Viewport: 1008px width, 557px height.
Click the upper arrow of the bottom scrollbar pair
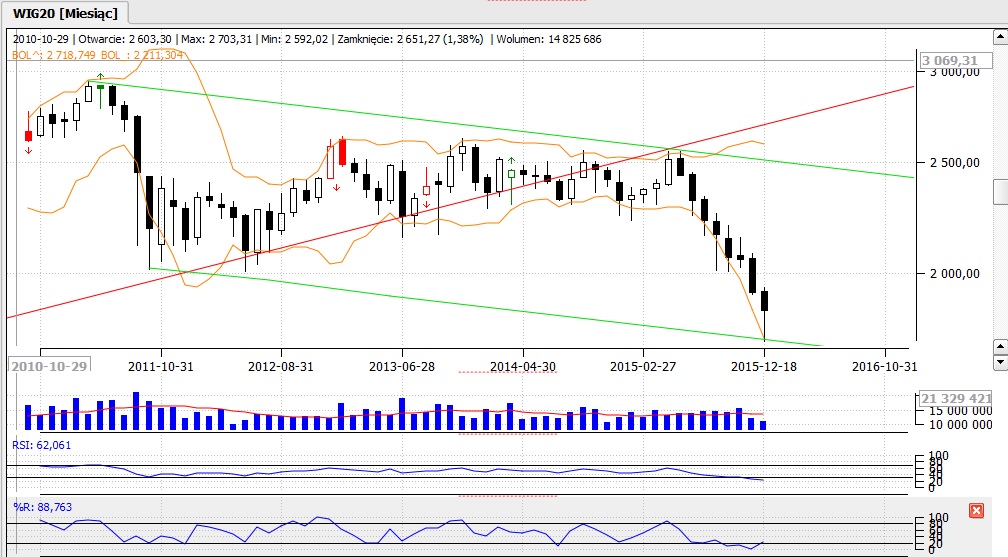tap(1000, 347)
